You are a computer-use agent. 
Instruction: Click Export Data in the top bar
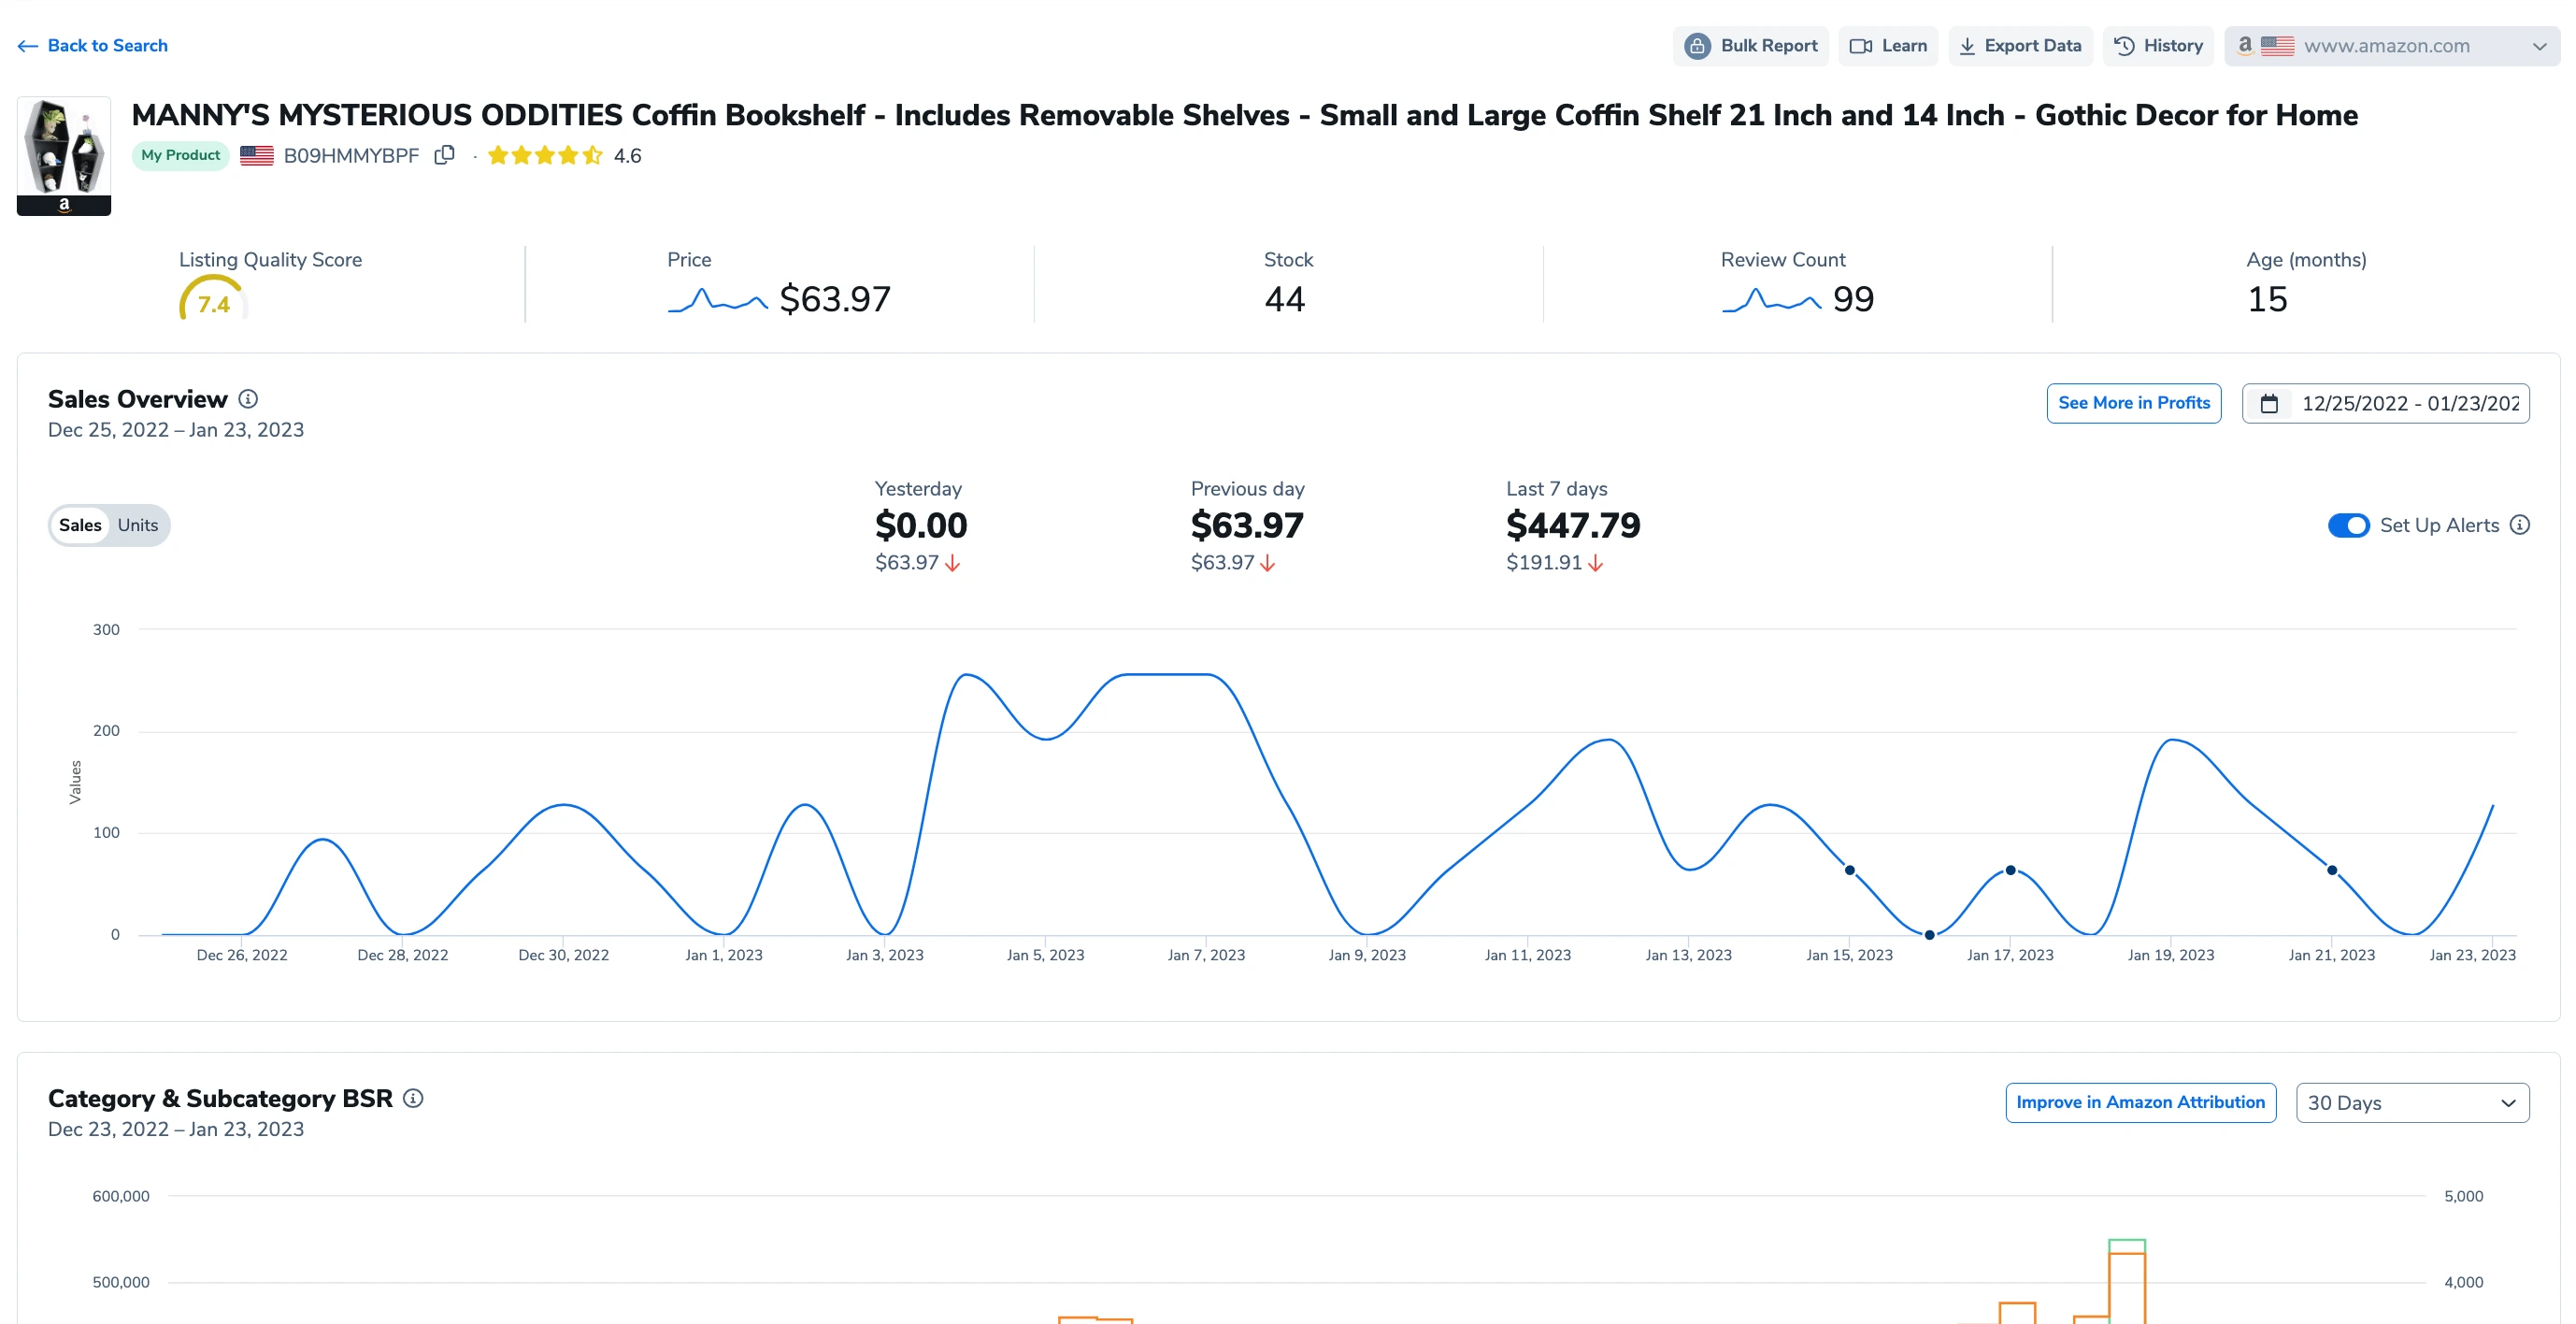coord(2020,46)
